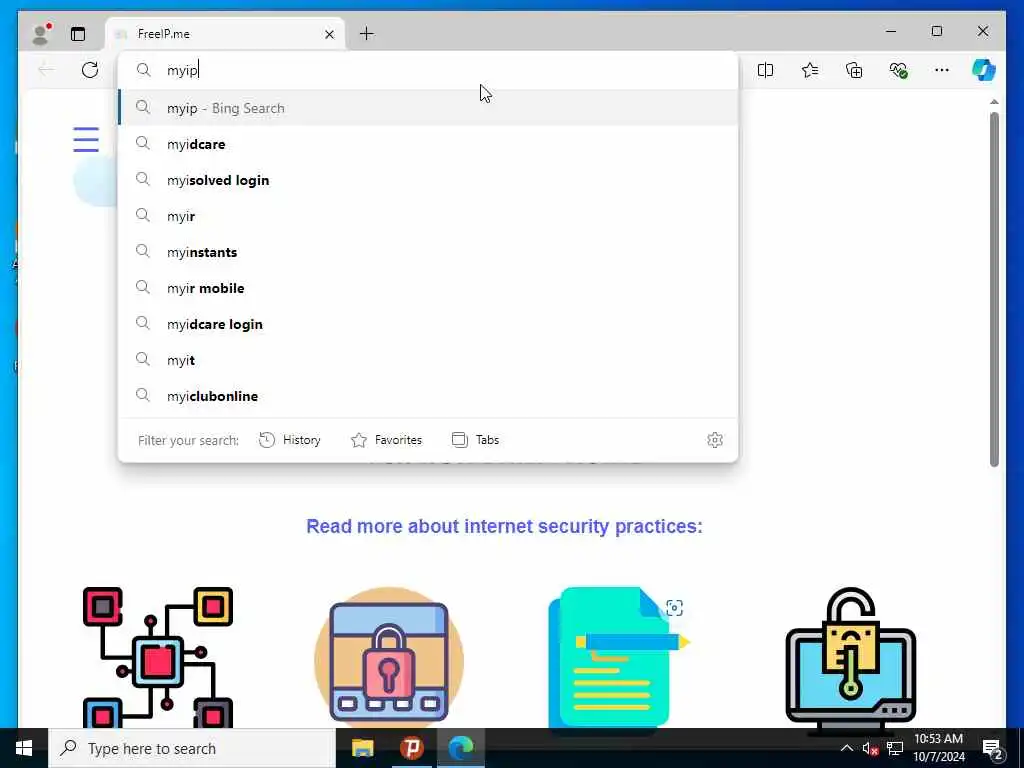Image resolution: width=1024 pixels, height=768 pixels.
Task: Open the tab actions menu icon
Action: [x=78, y=34]
